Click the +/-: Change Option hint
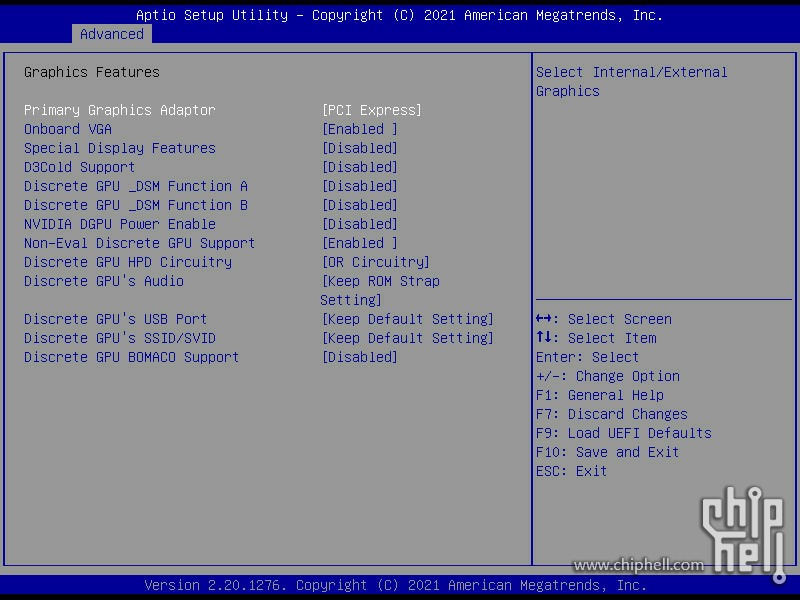 (x=608, y=377)
